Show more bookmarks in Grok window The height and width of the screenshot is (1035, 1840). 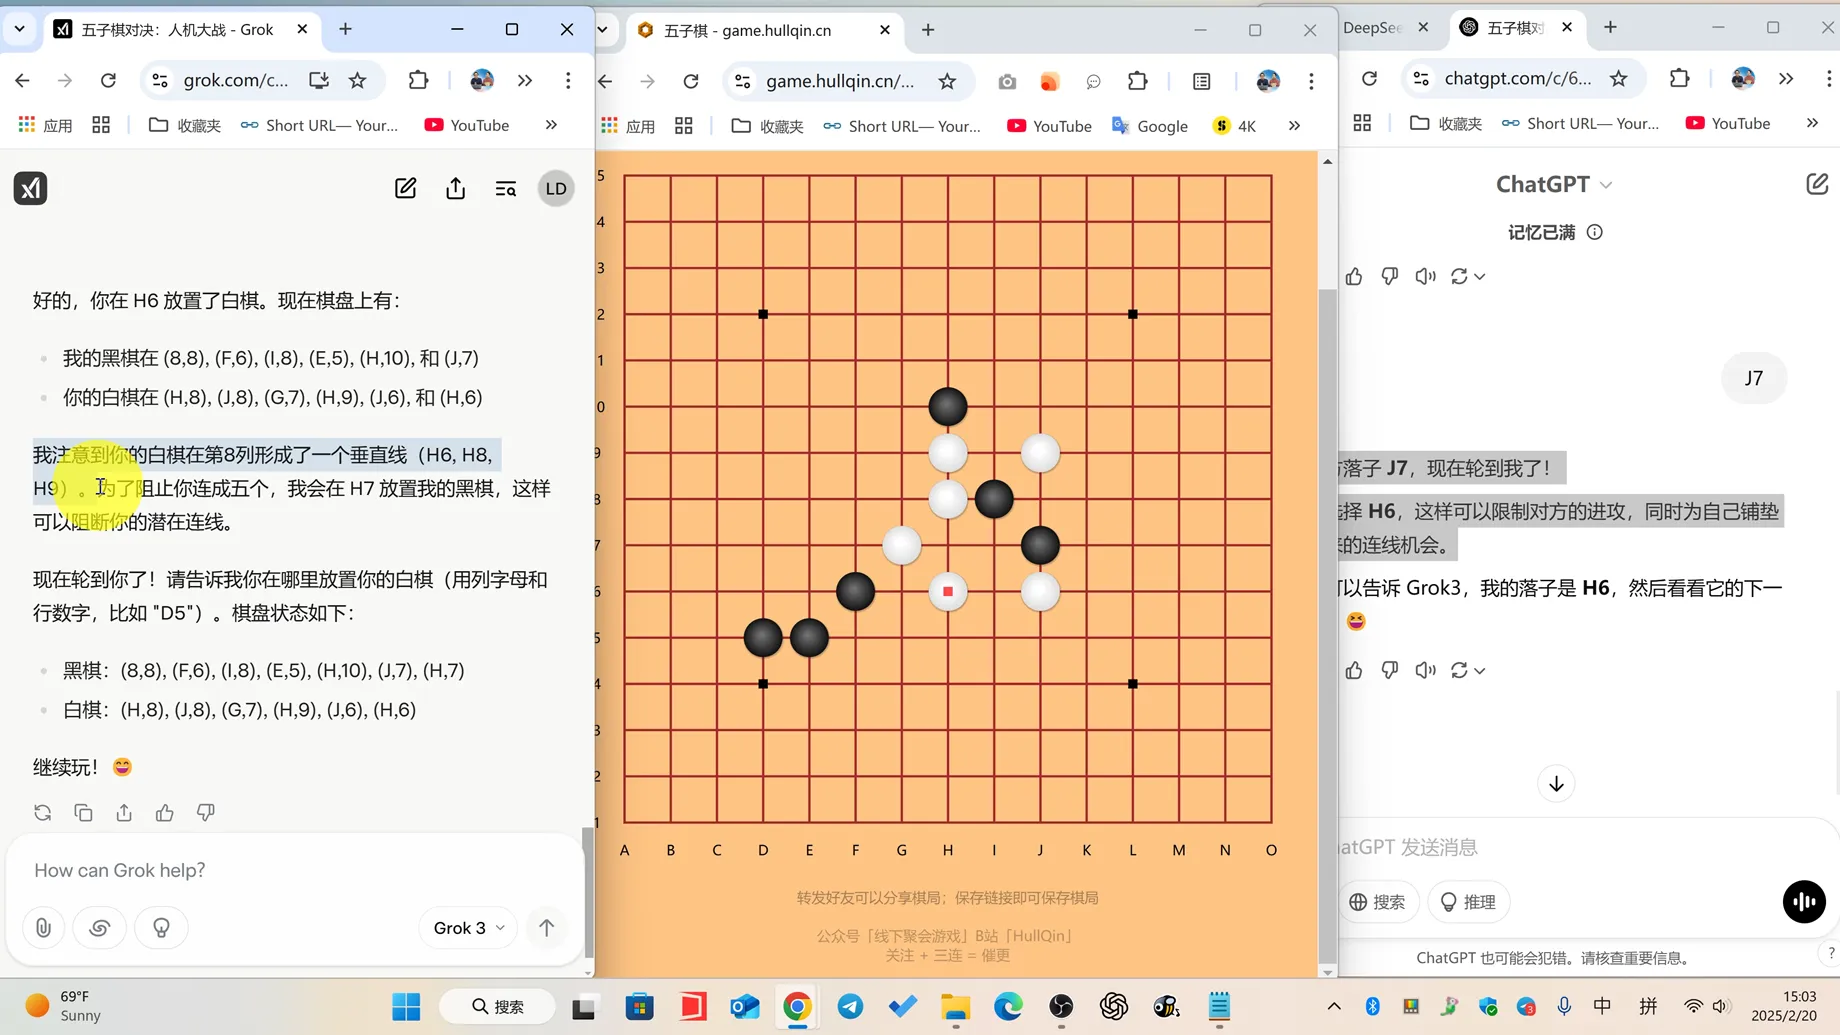click(551, 125)
